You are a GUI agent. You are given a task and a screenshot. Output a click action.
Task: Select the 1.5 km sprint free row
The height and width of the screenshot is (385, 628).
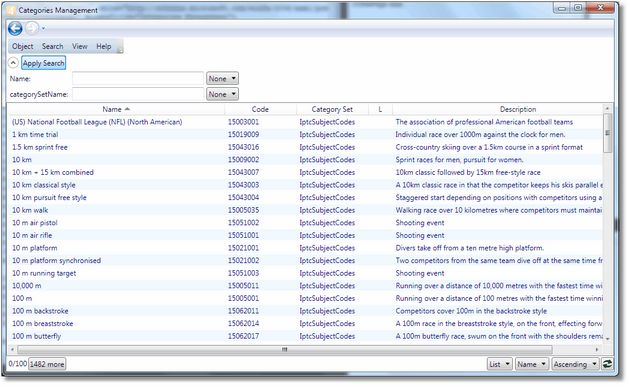click(x=305, y=147)
